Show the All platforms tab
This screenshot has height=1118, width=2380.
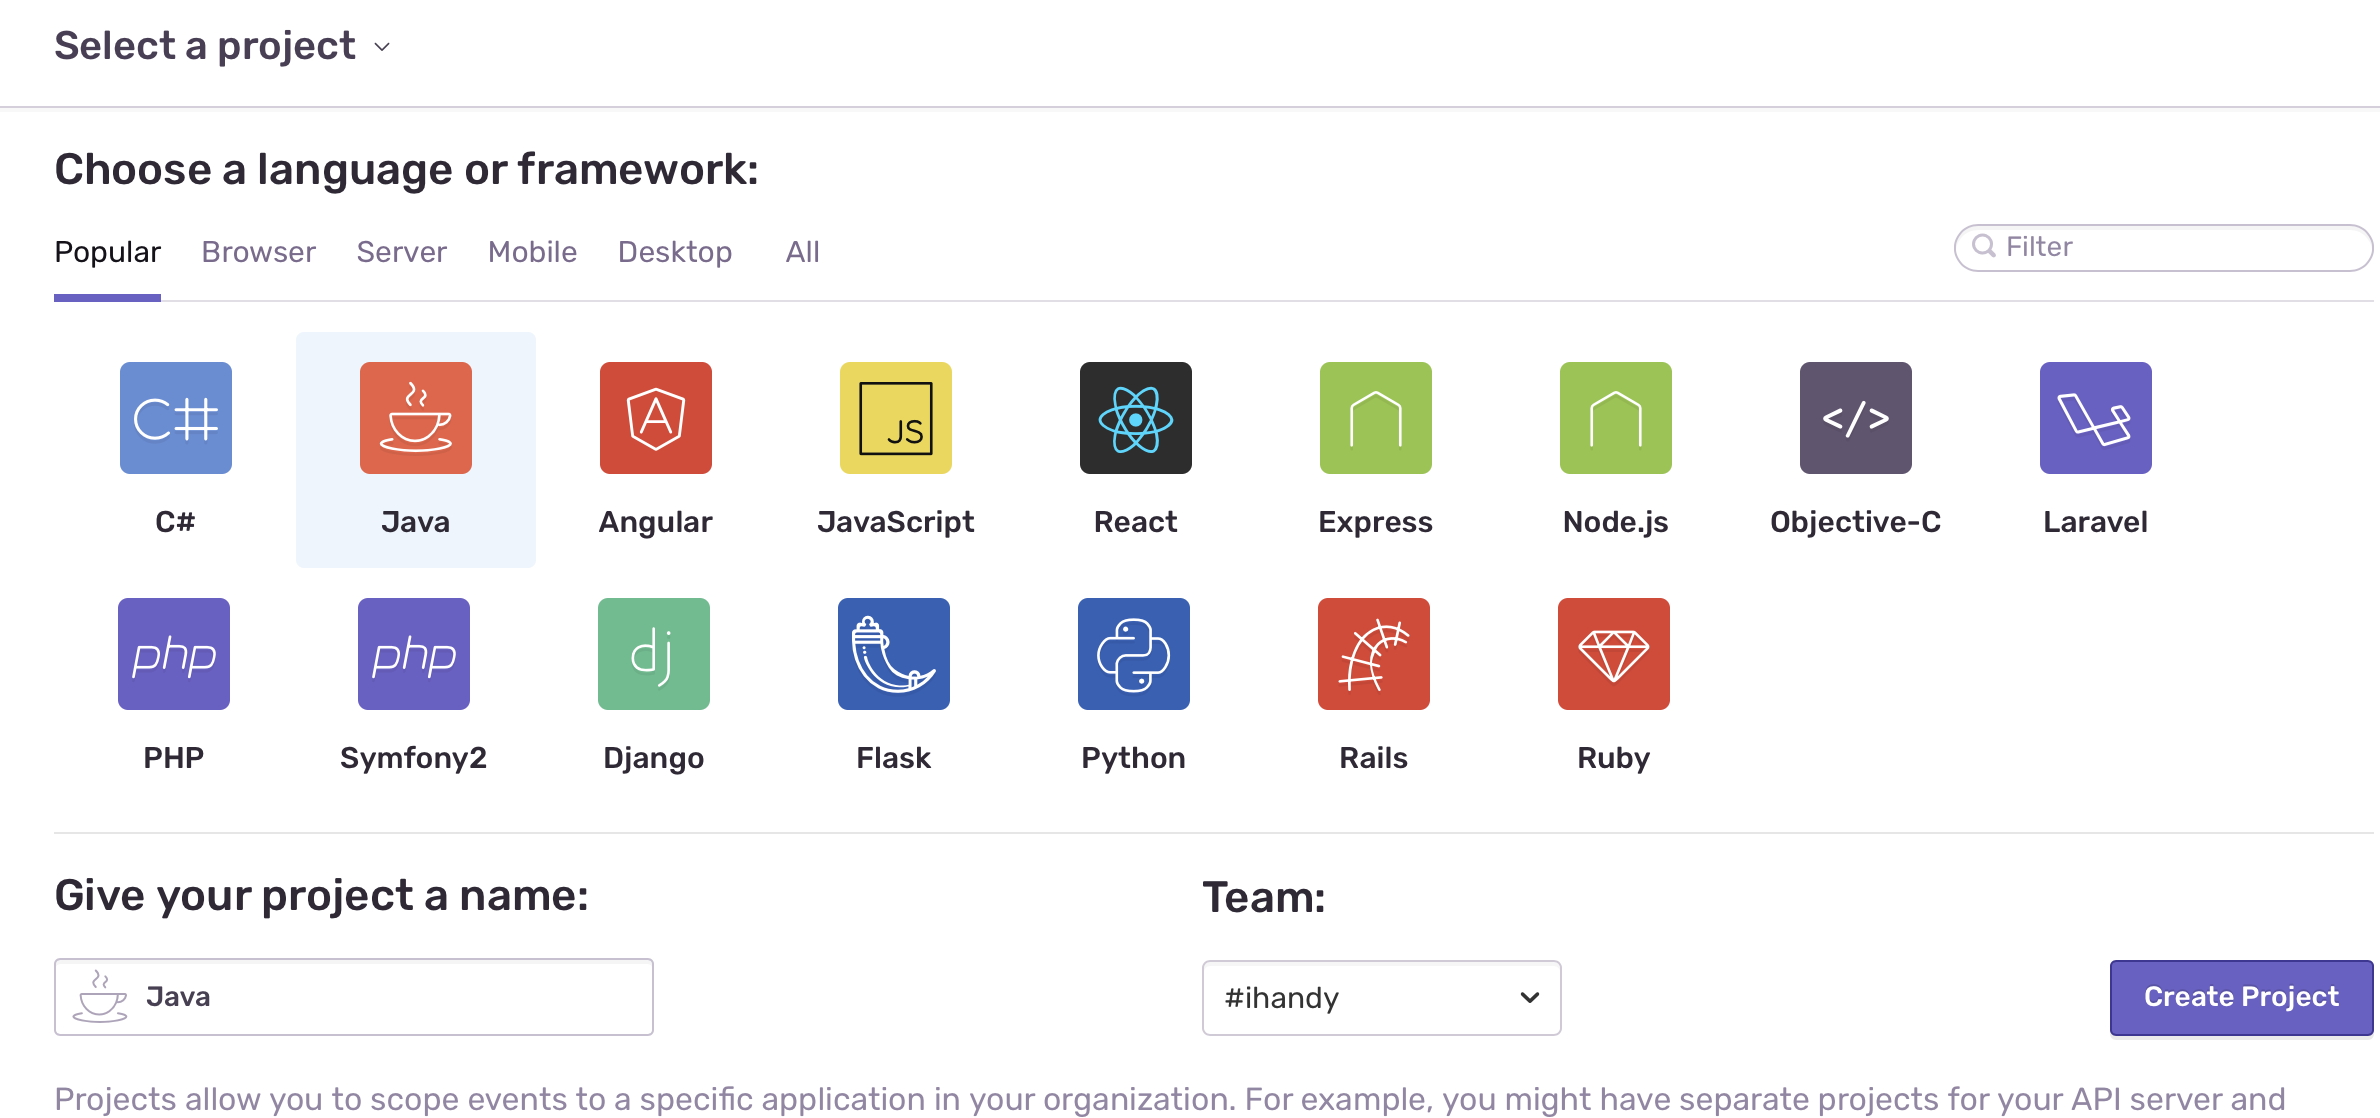pos(802,252)
